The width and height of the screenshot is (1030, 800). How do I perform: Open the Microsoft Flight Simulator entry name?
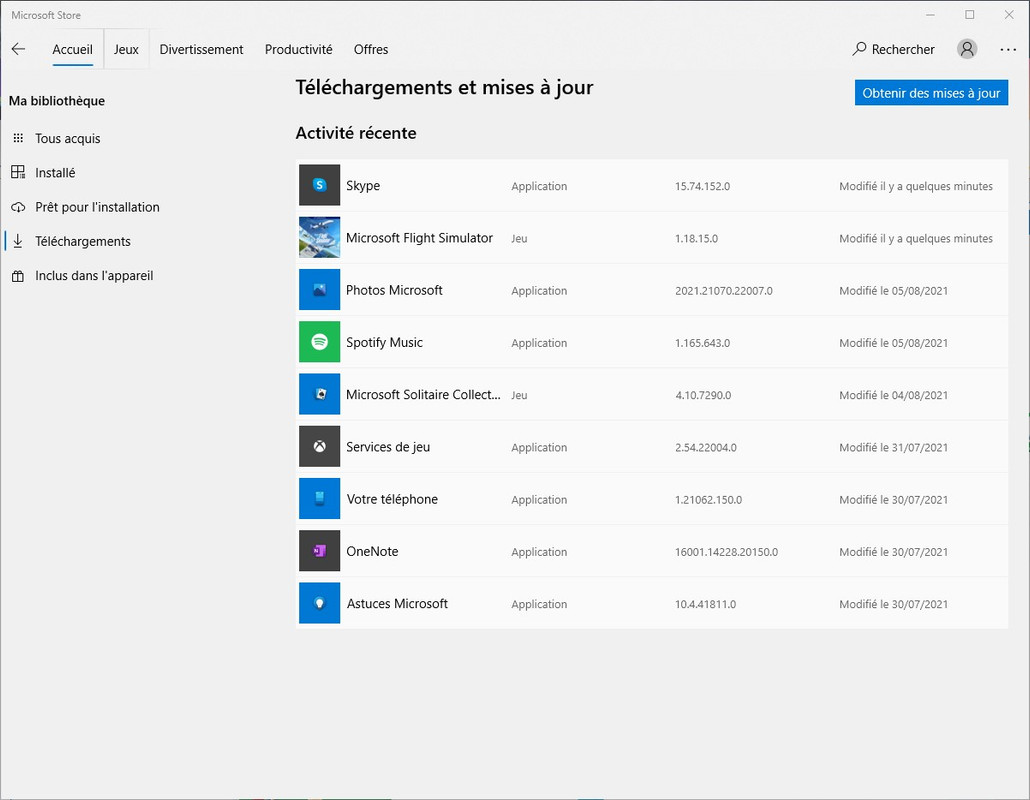click(419, 238)
